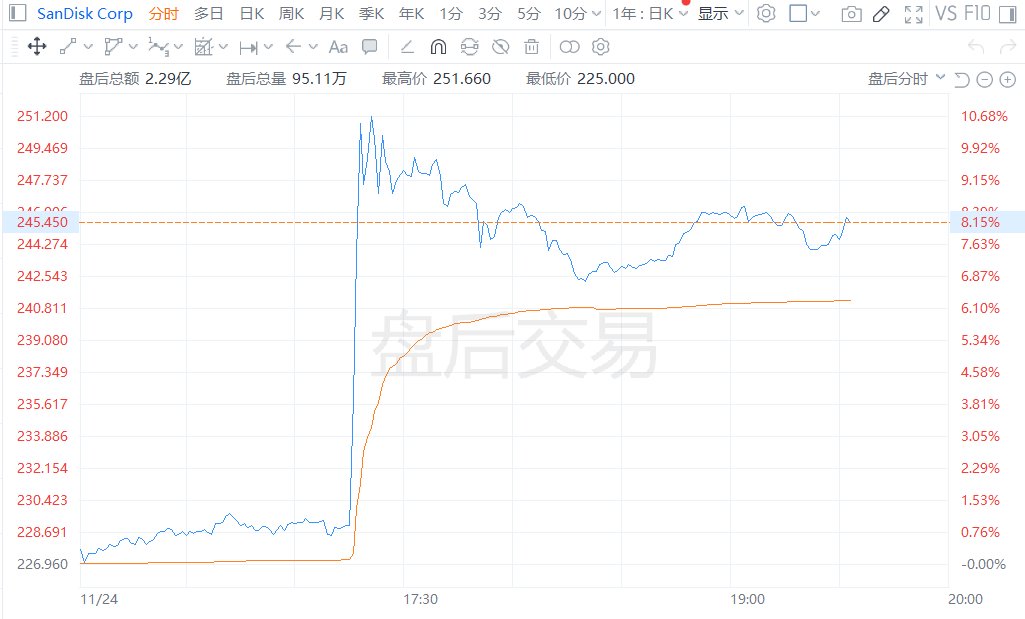Open the camera screenshot tool

[x=850, y=14]
